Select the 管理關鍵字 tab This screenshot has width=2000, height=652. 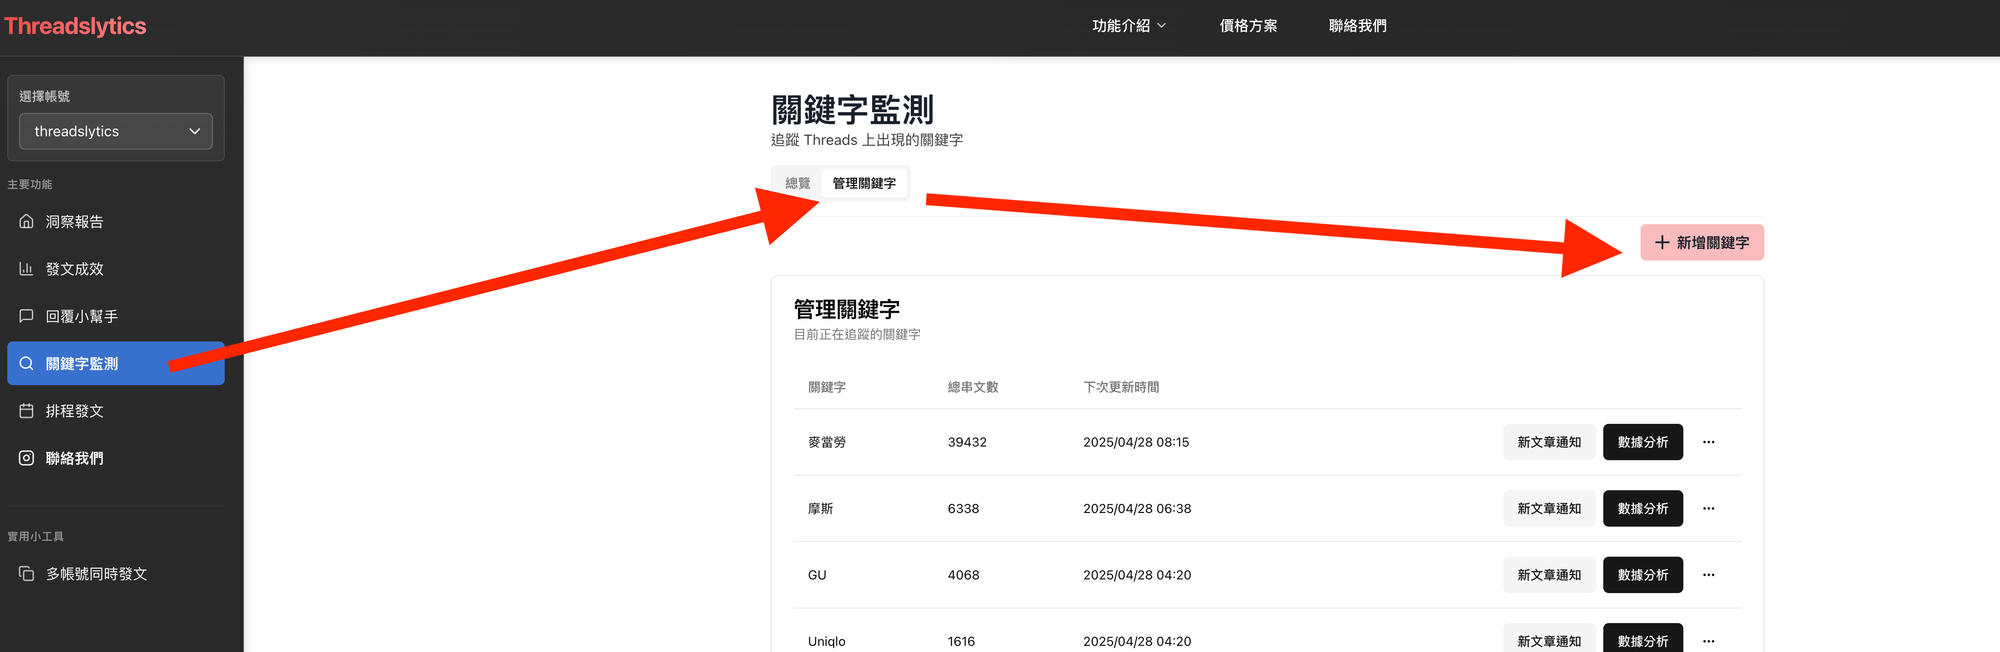tap(864, 183)
